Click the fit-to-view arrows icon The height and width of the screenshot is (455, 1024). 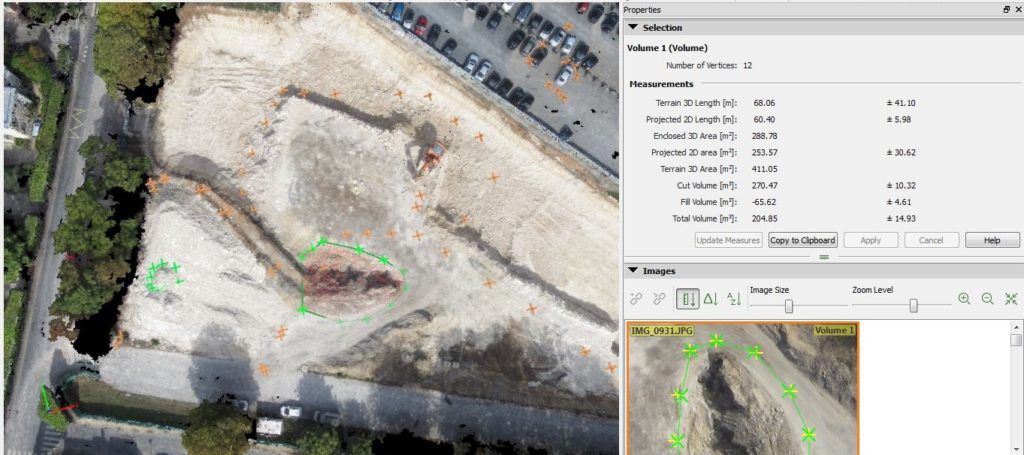tap(1012, 298)
